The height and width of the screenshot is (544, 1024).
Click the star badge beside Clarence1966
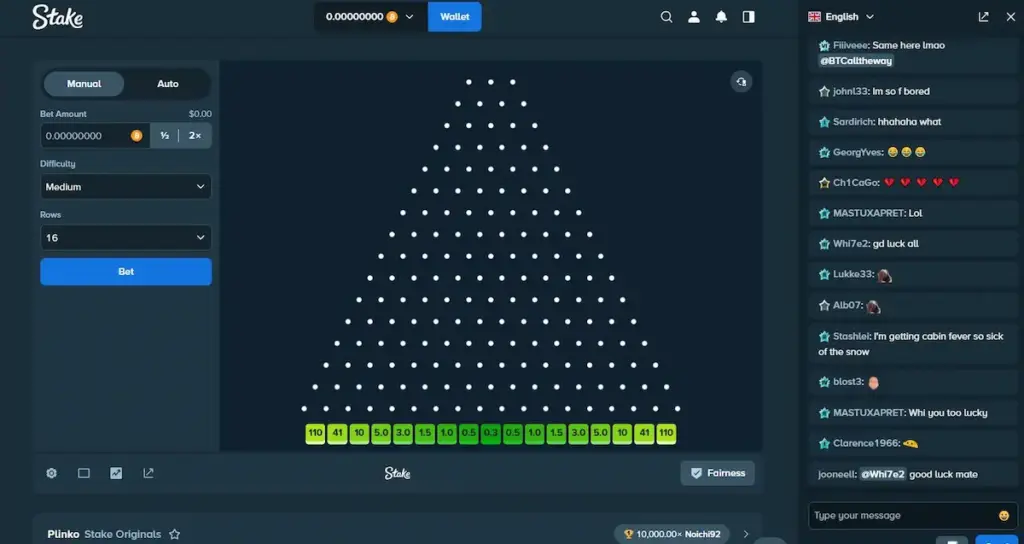tap(824, 443)
